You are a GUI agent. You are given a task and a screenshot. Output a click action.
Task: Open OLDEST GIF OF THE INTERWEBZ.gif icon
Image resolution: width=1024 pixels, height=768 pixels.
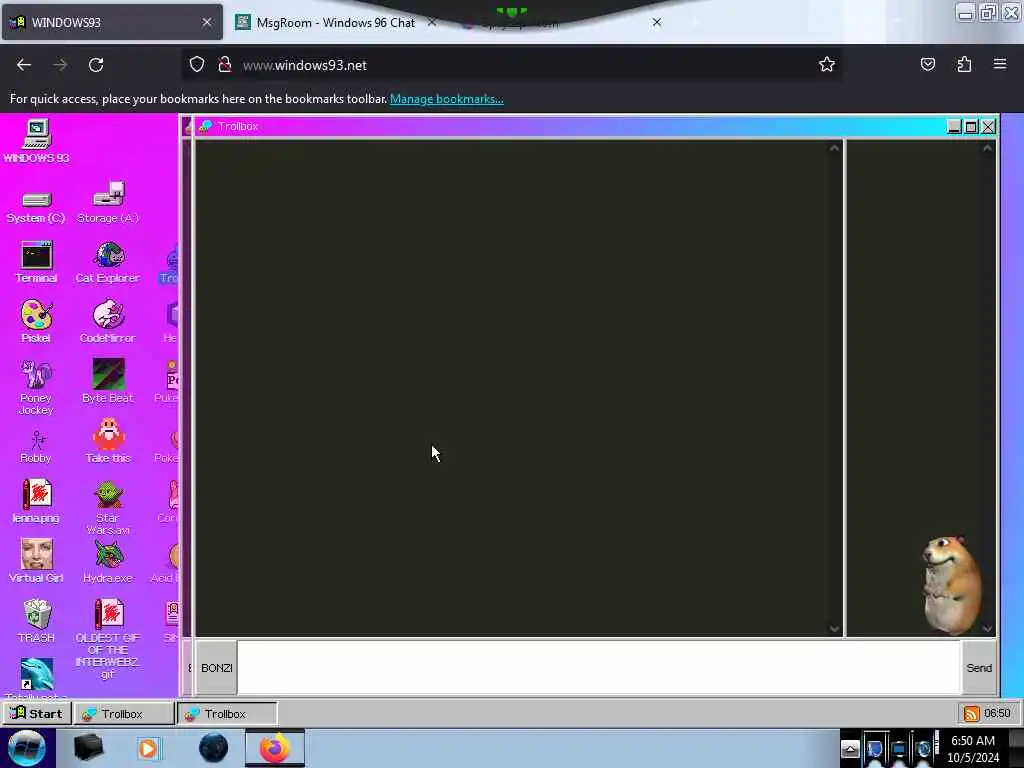click(108, 639)
